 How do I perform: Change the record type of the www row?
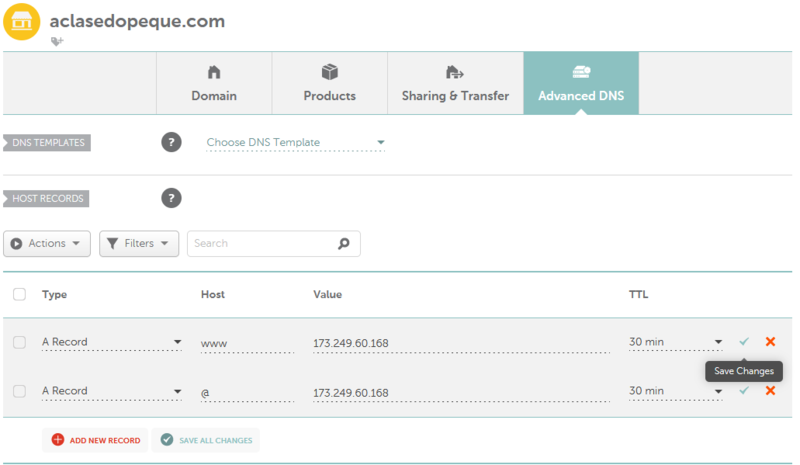tap(112, 342)
